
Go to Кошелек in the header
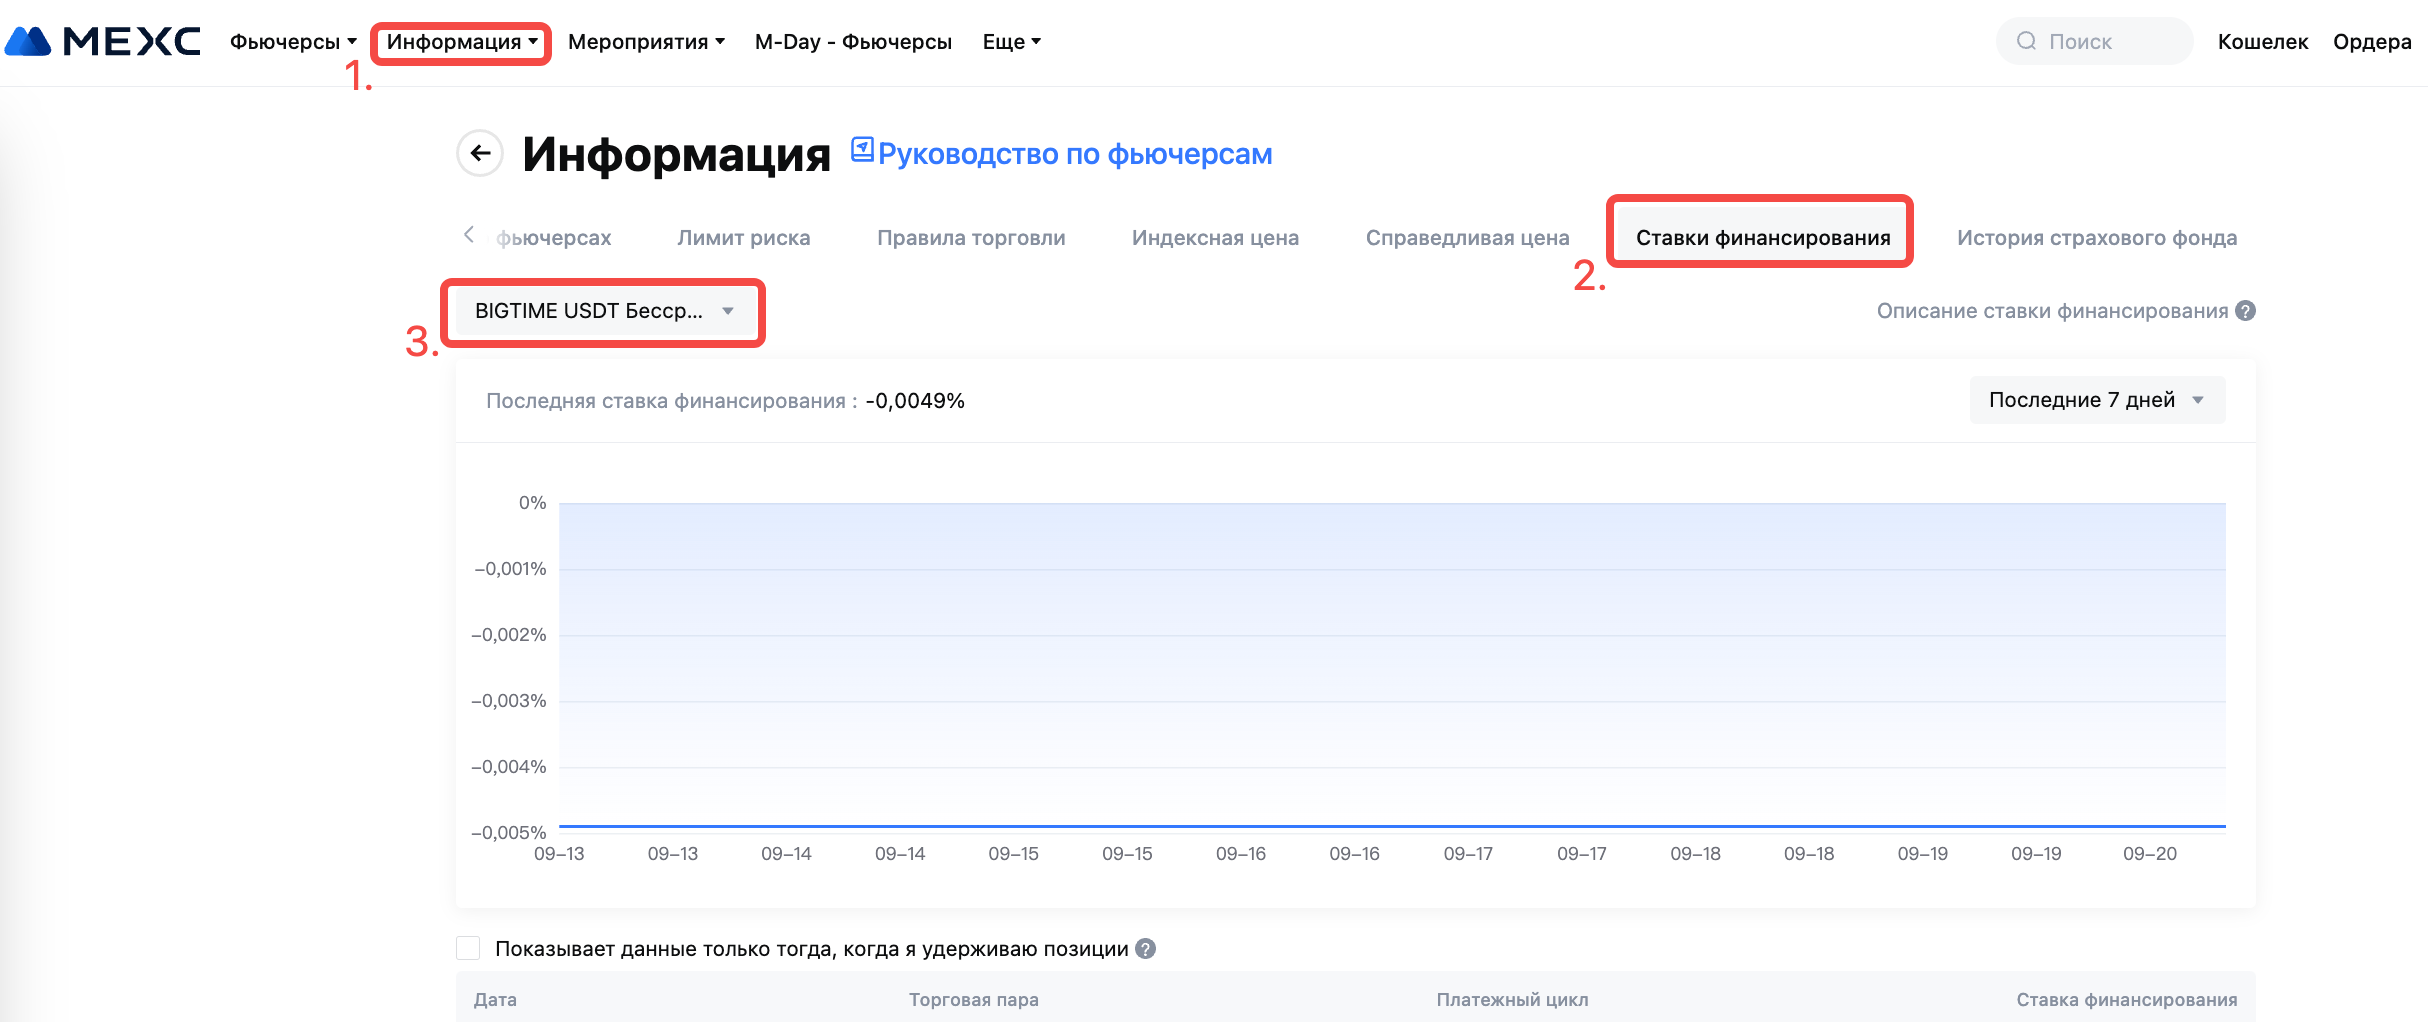2262,42
